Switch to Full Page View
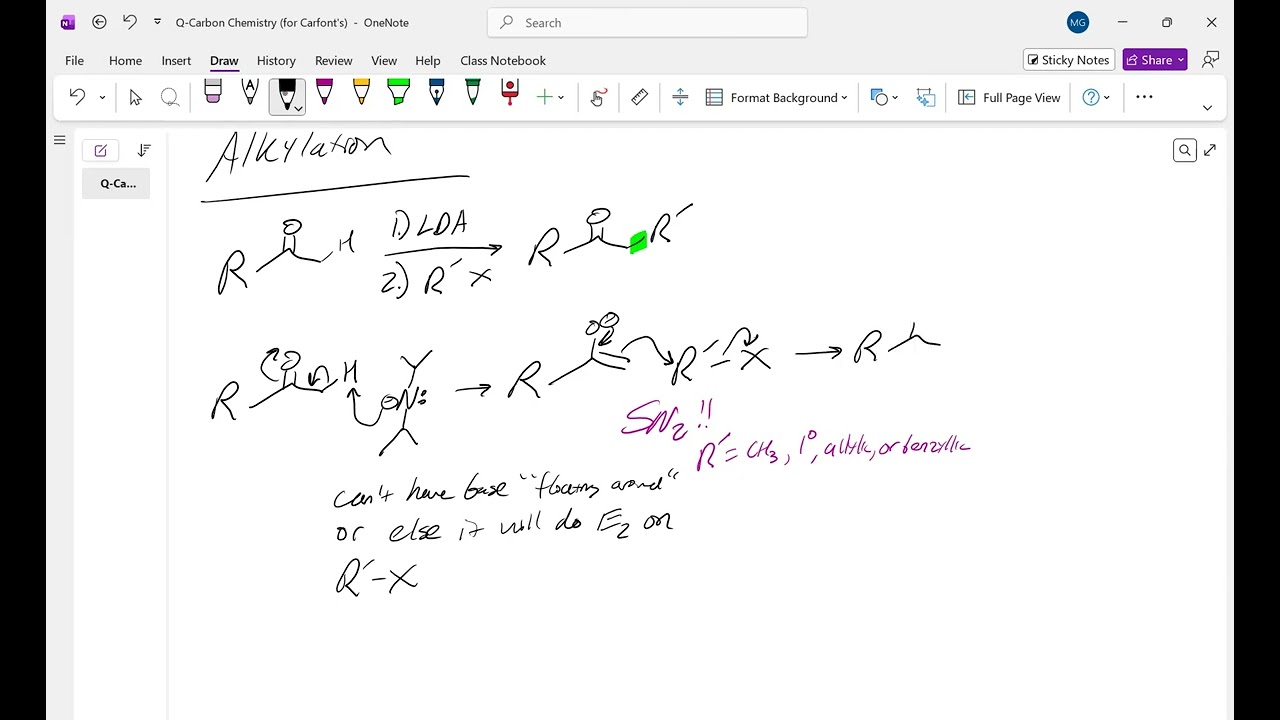Image resolution: width=1280 pixels, height=720 pixels. click(x=1009, y=97)
